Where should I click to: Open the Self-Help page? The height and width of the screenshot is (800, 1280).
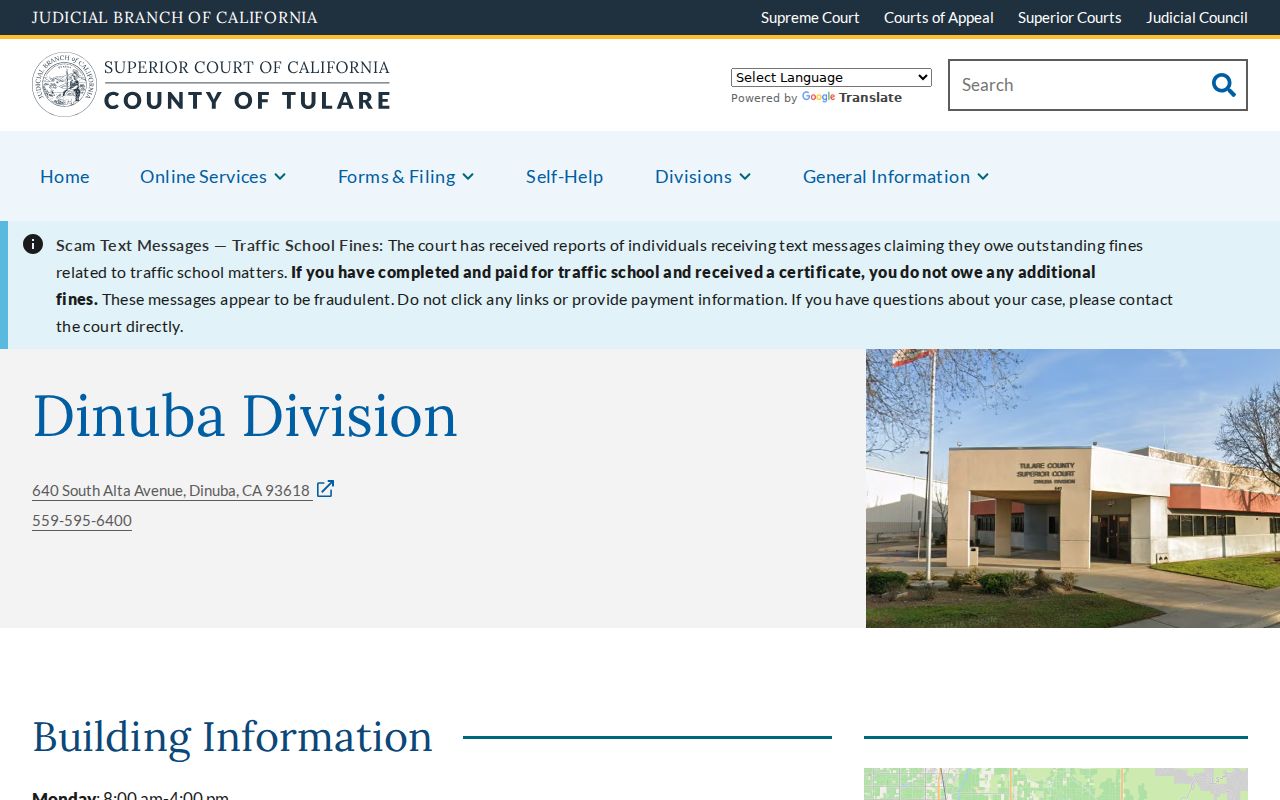[x=565, y=176]
